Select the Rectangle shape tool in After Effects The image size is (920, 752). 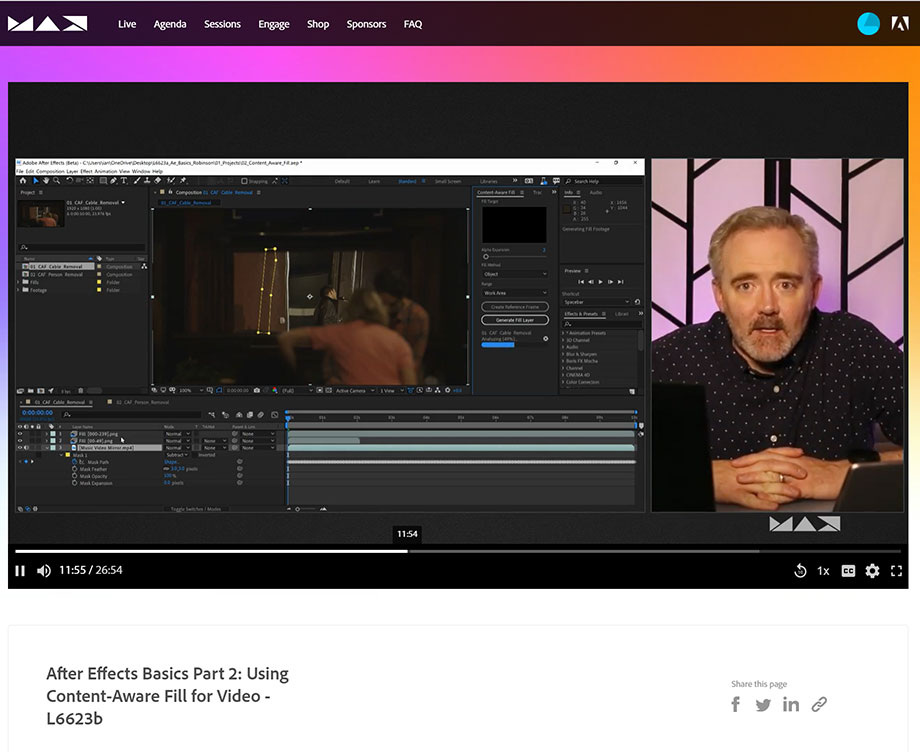pyautogui.click(x=103, y=181)
